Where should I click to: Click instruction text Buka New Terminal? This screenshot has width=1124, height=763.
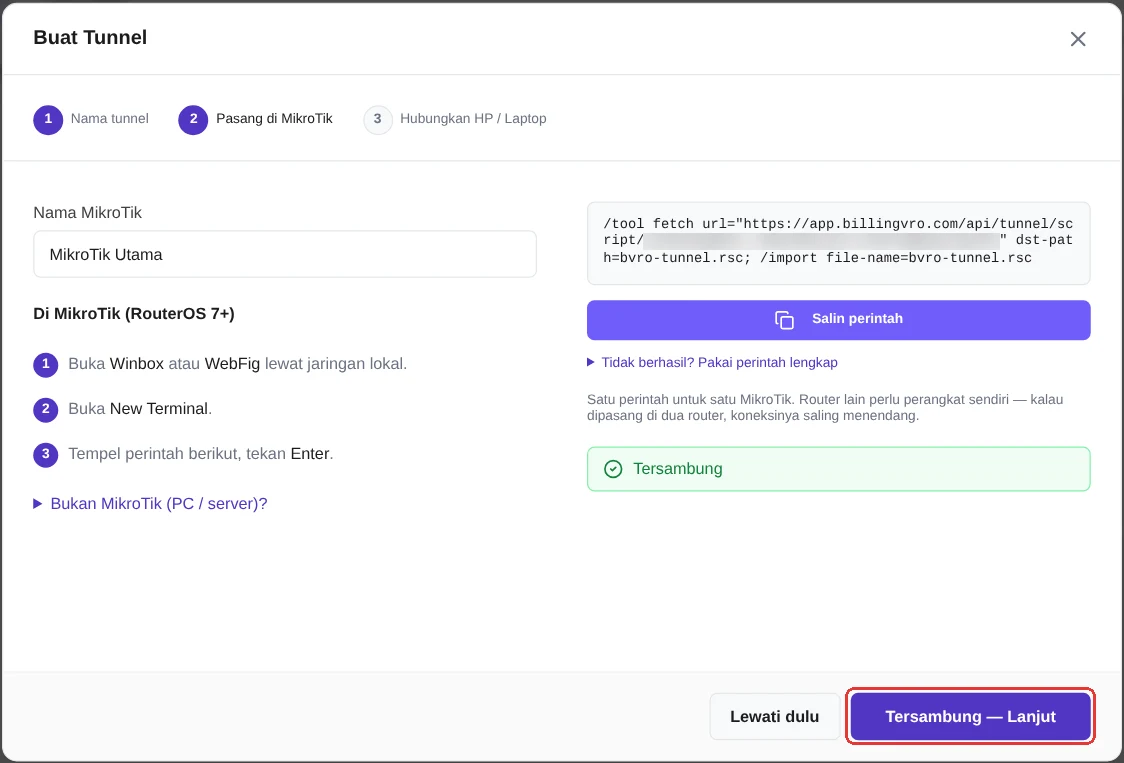click(x=140, y=409)
